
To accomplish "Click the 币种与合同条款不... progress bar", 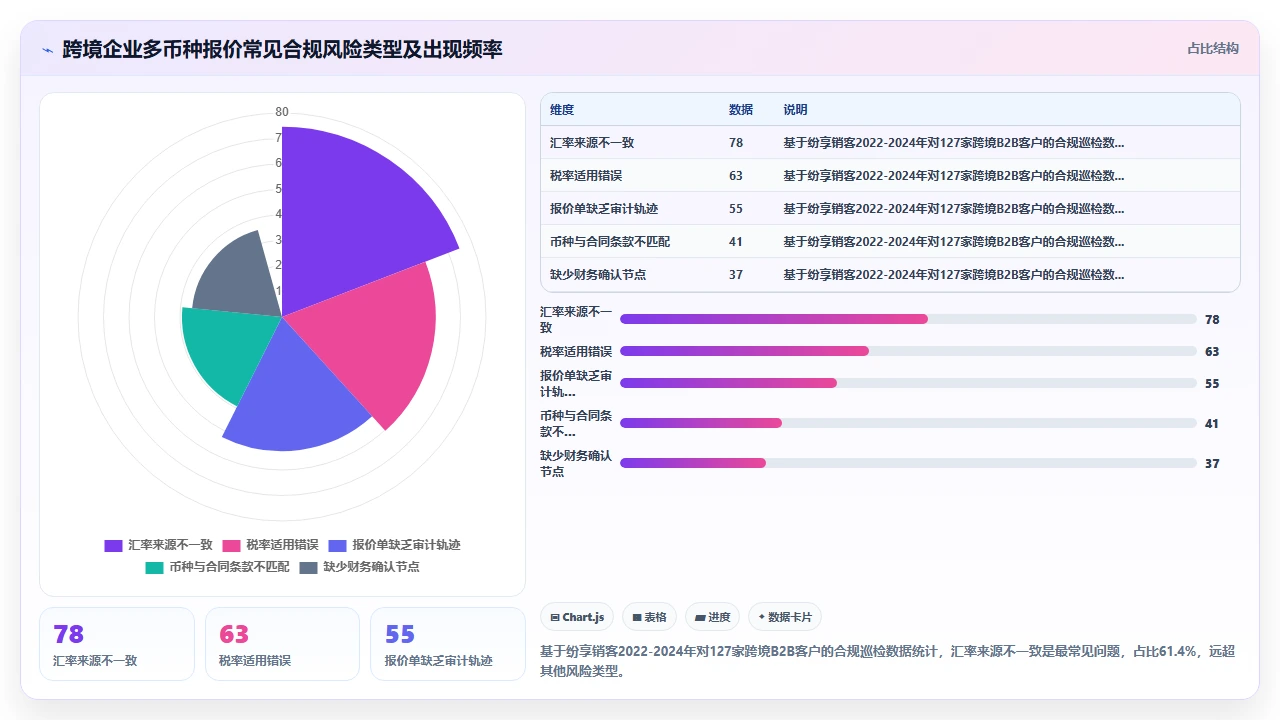I will tap(908, 423).
